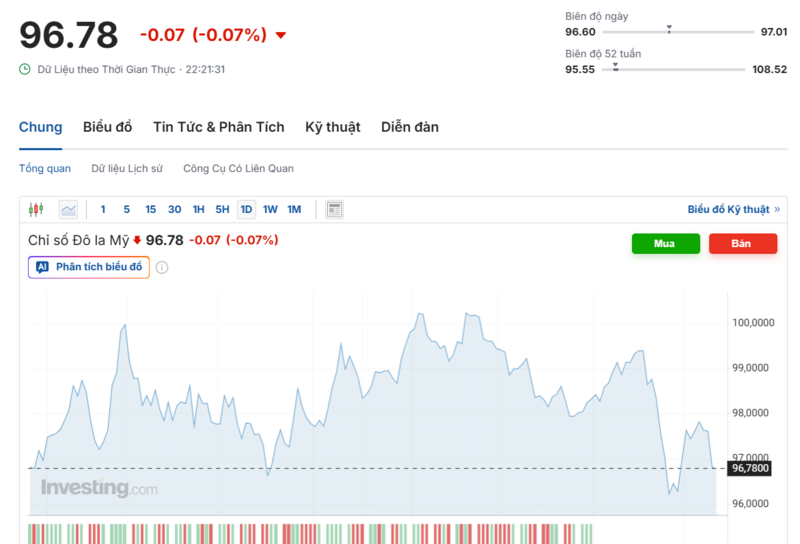
Task: Click the AI badge icon on chart analysis
Action: point(42,267)
